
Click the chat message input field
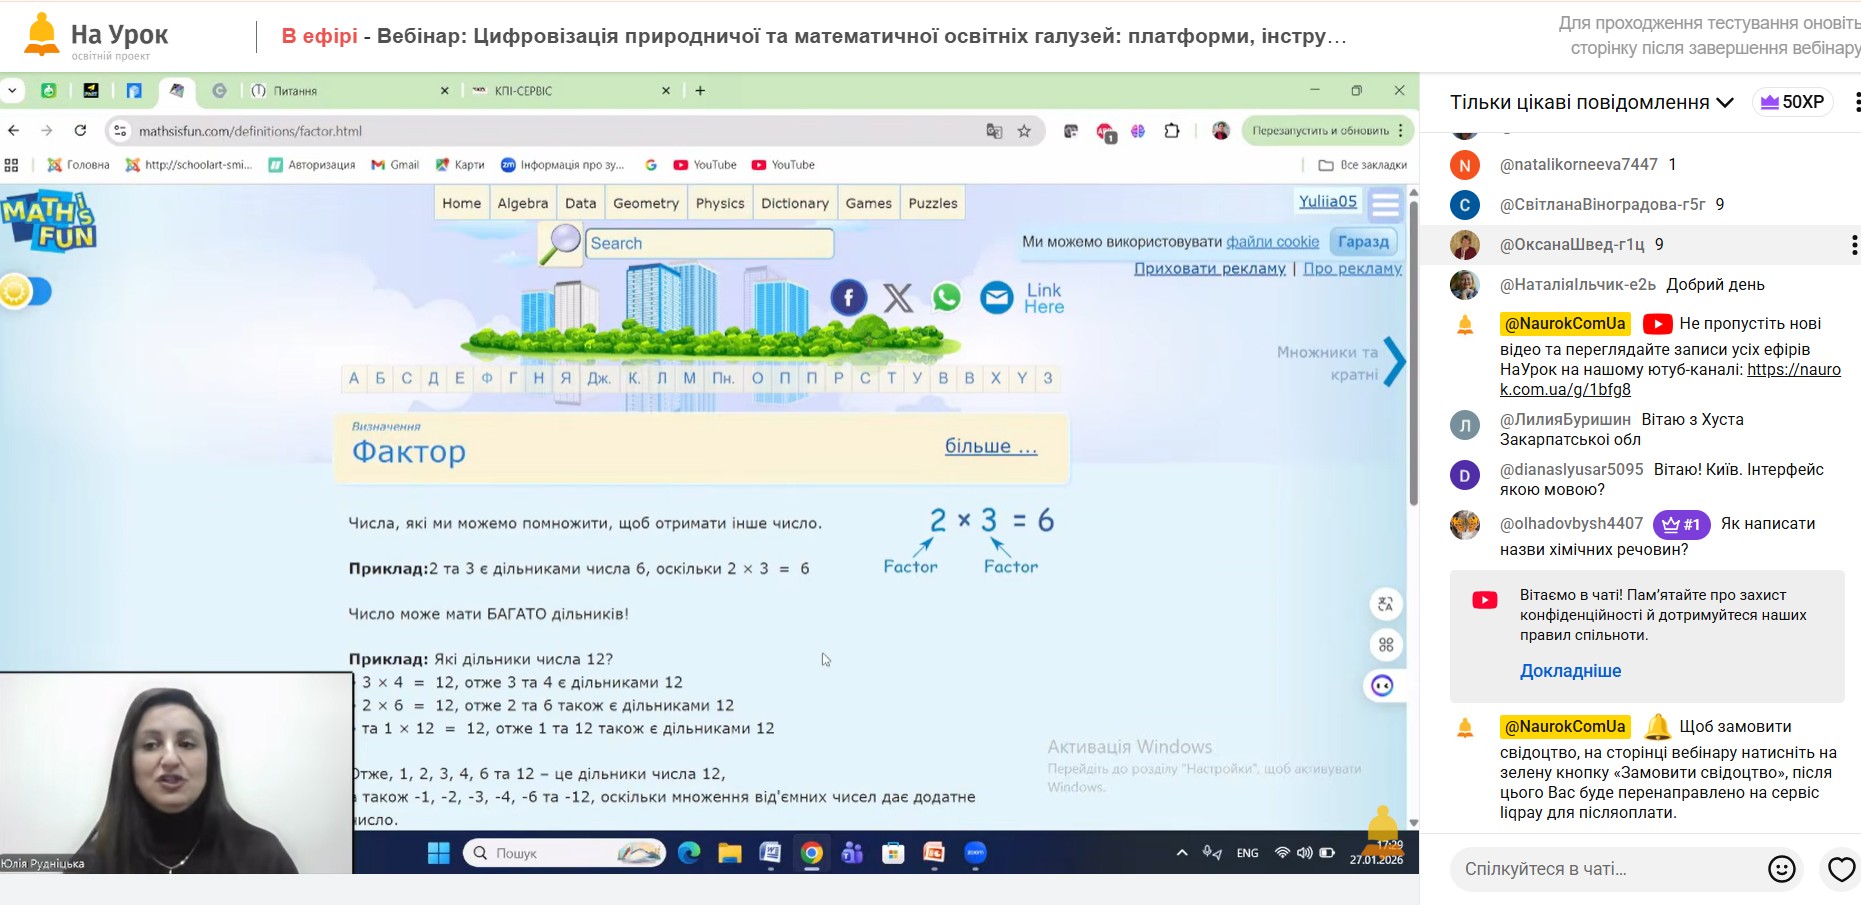(x=1600, y=869)
